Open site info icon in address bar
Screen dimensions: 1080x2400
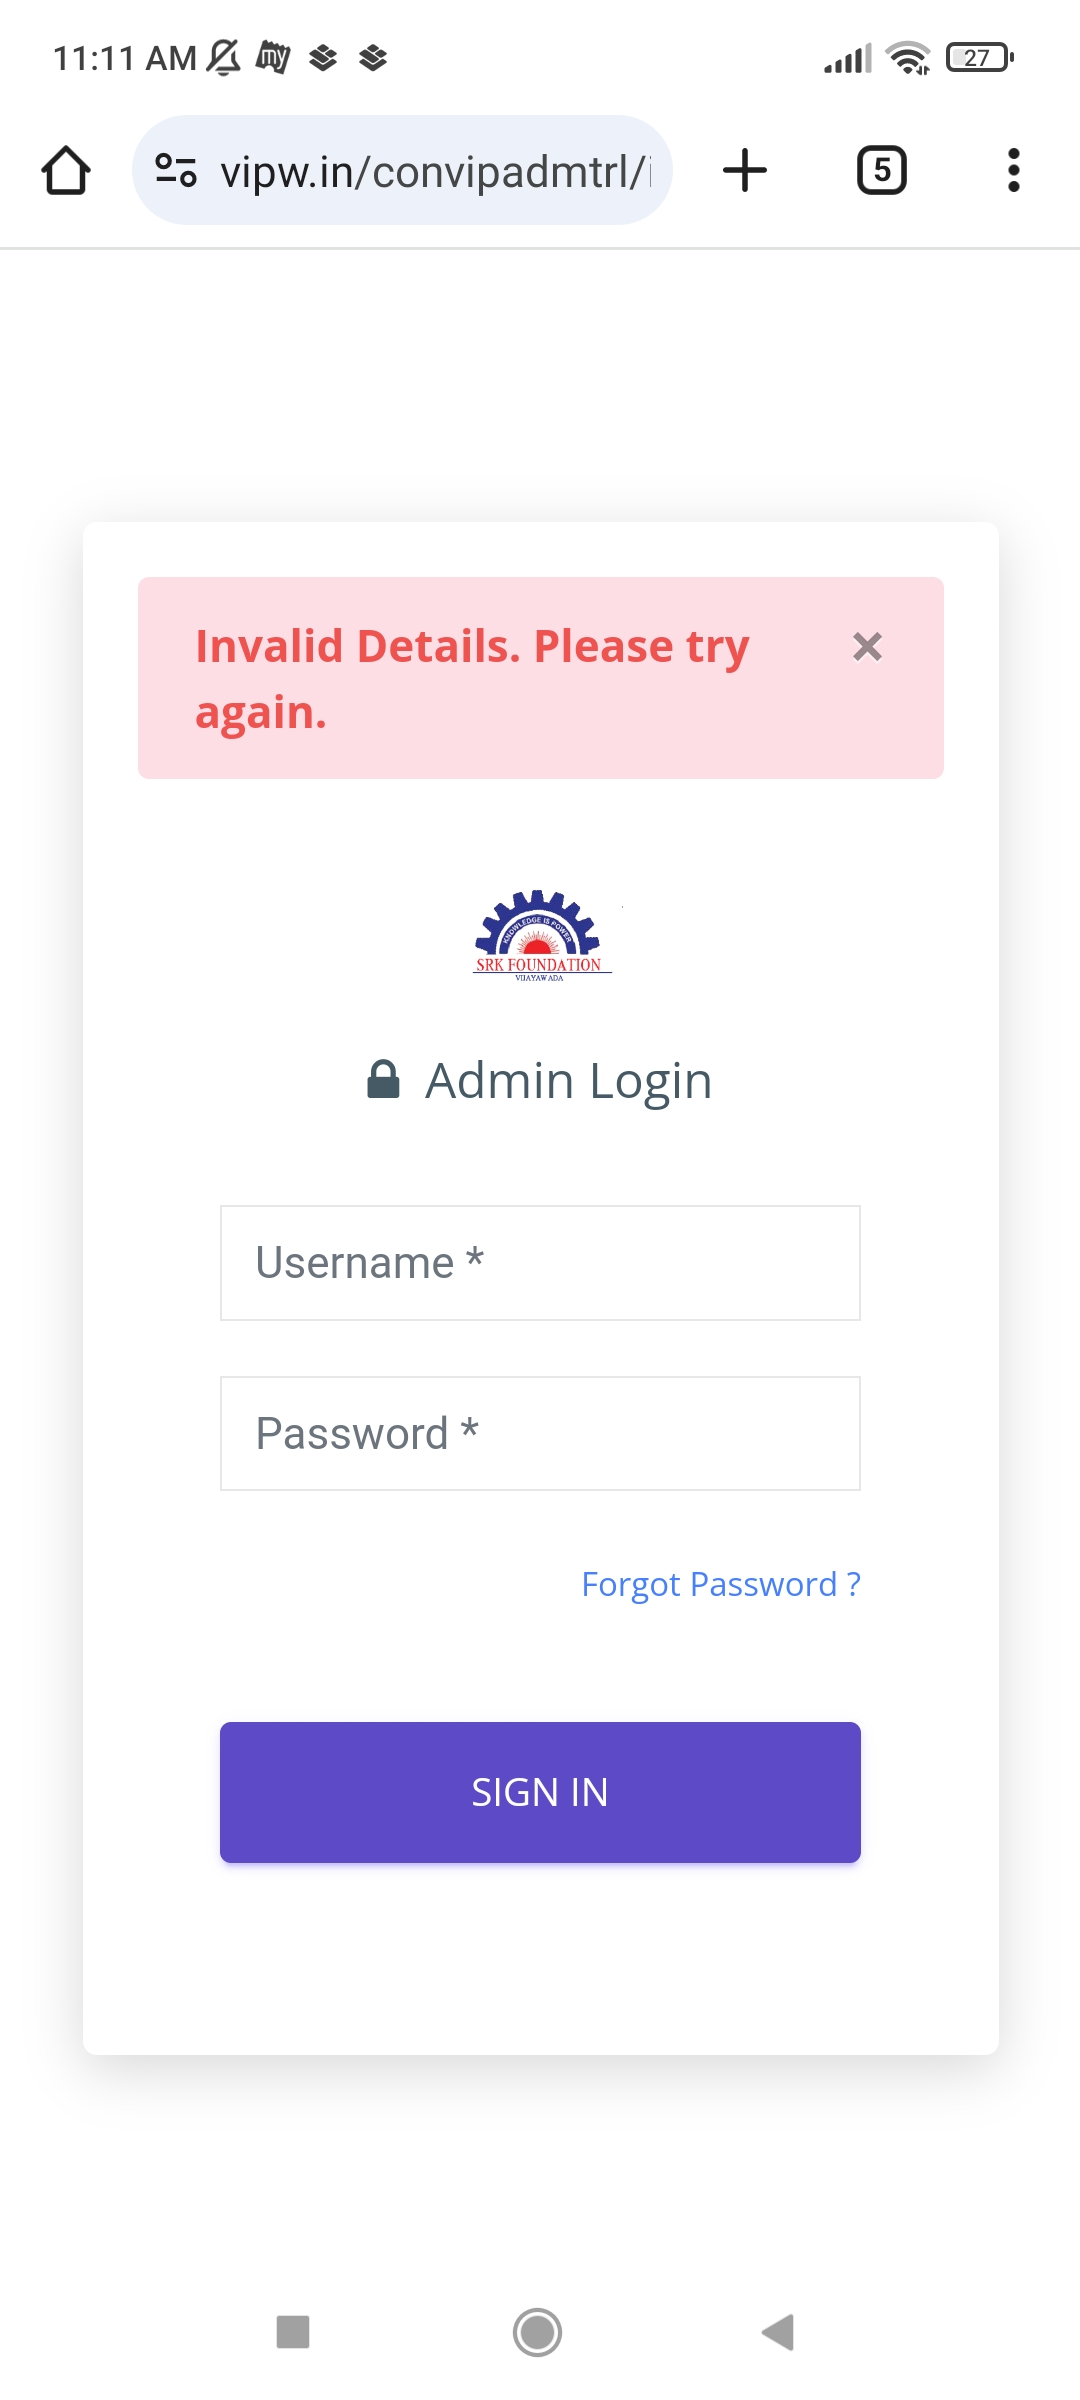click(176, 170)
